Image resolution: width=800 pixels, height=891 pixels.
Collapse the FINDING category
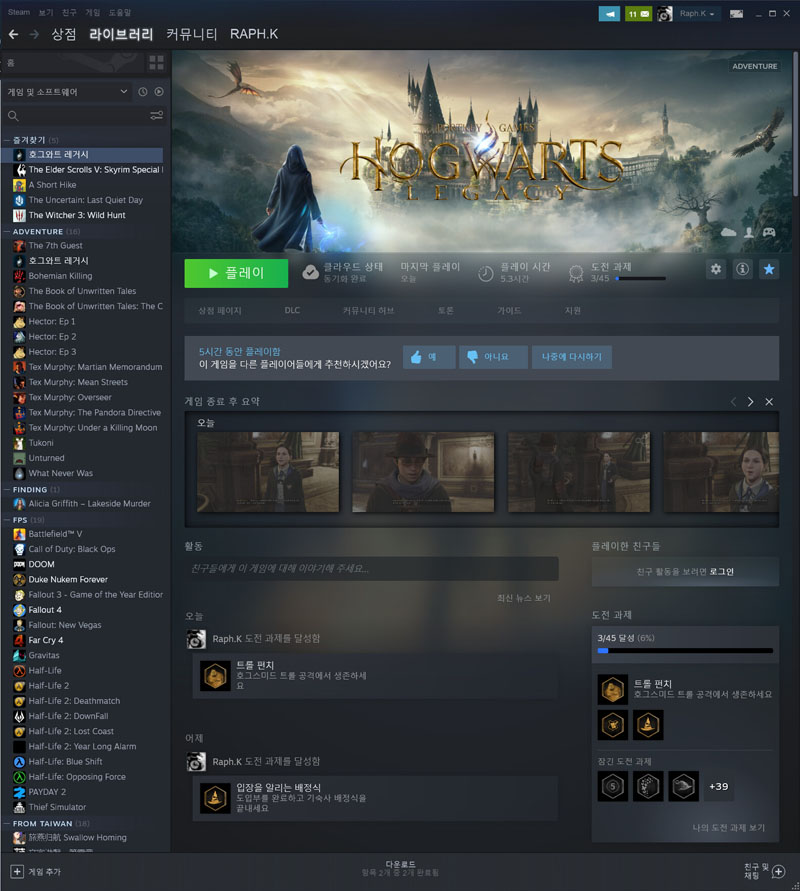click(7, 490)
